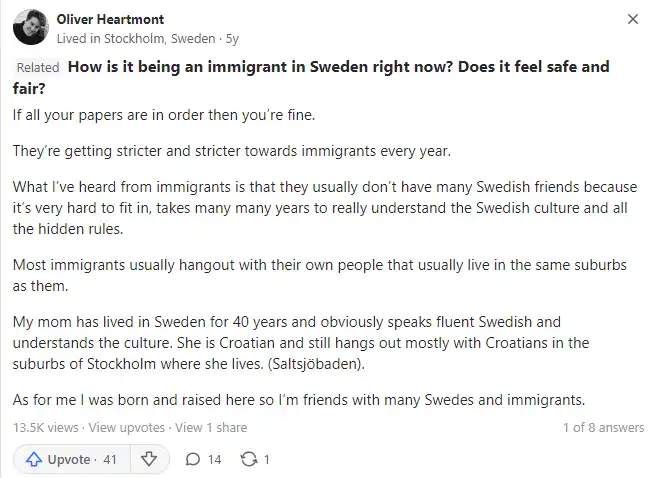The image size is (654, 478).
Task: Click the Upvote 41 button label
Action: click(82, 459)
